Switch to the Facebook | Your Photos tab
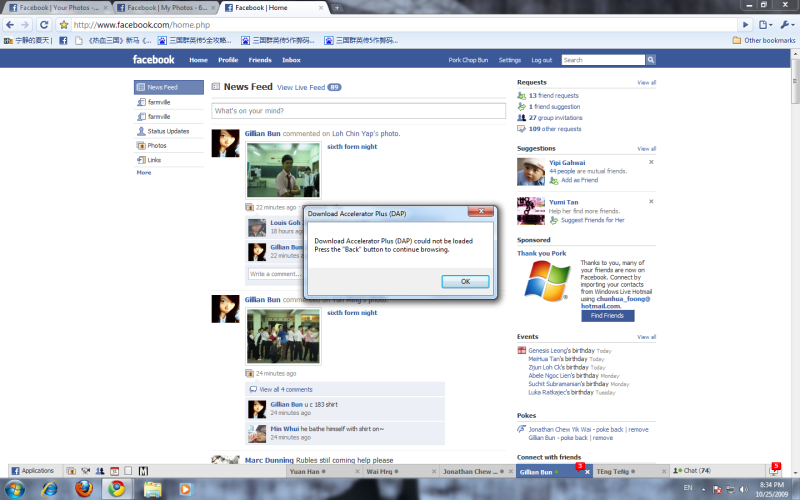The width and height of the screenshot is (800, 500). (58, 8)
